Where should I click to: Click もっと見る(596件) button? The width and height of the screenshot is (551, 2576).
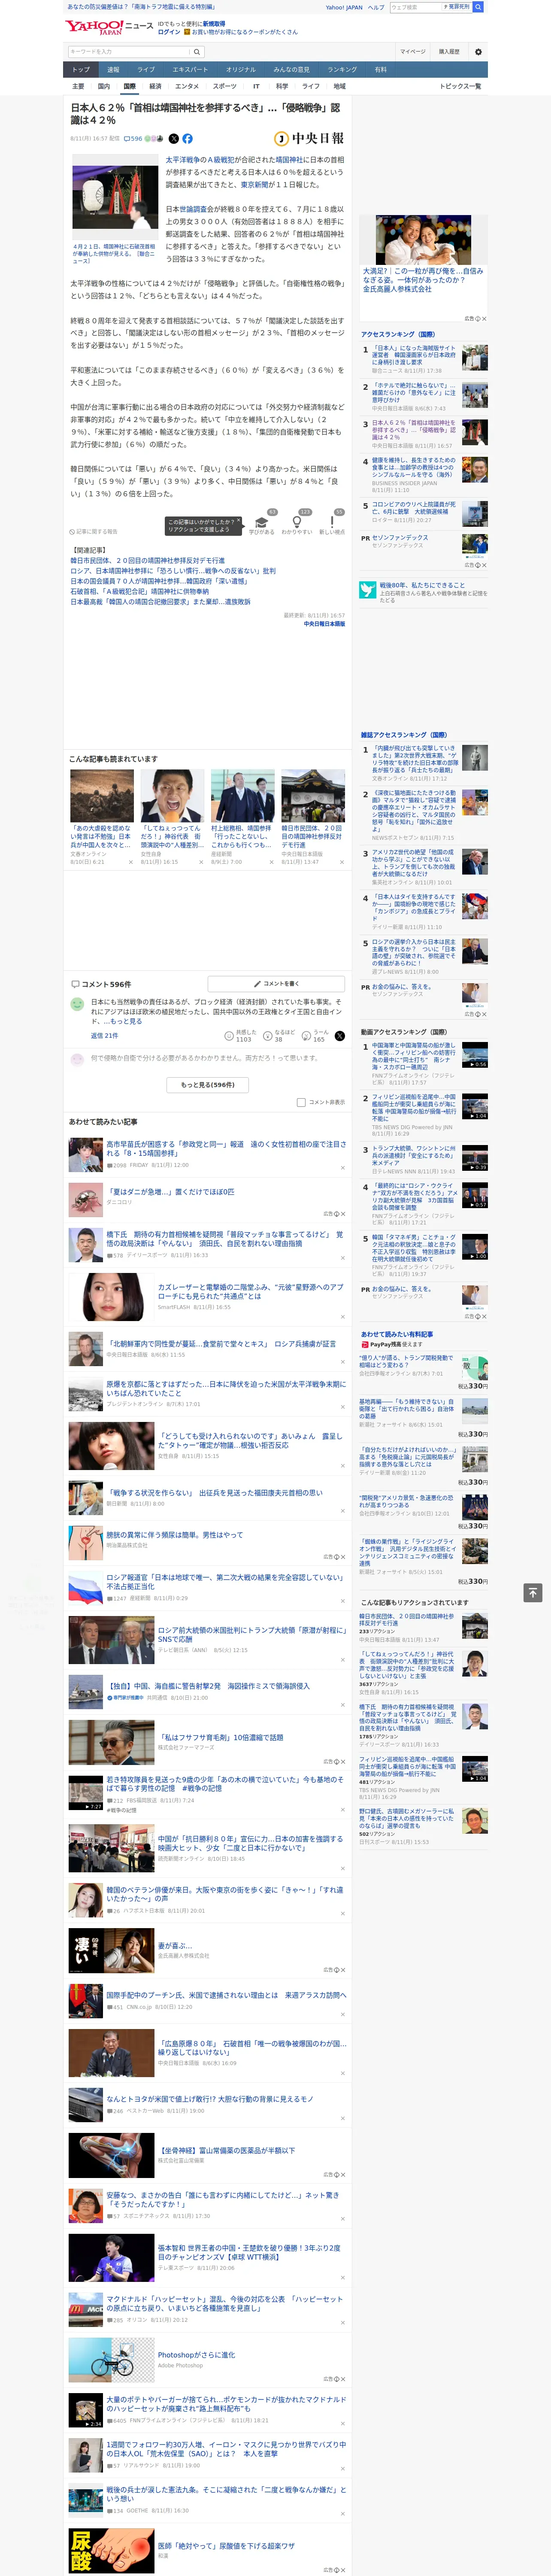[208, 1084]
